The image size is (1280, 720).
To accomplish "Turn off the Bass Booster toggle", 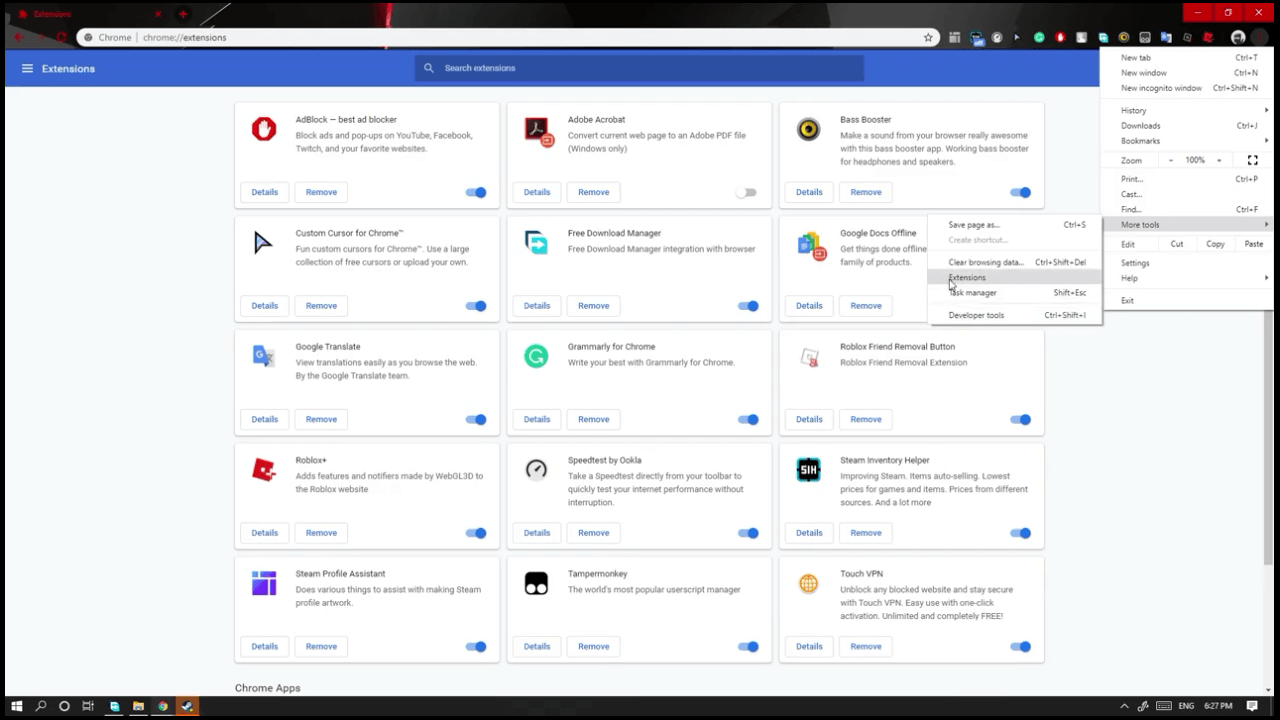I will (1020, 192).
